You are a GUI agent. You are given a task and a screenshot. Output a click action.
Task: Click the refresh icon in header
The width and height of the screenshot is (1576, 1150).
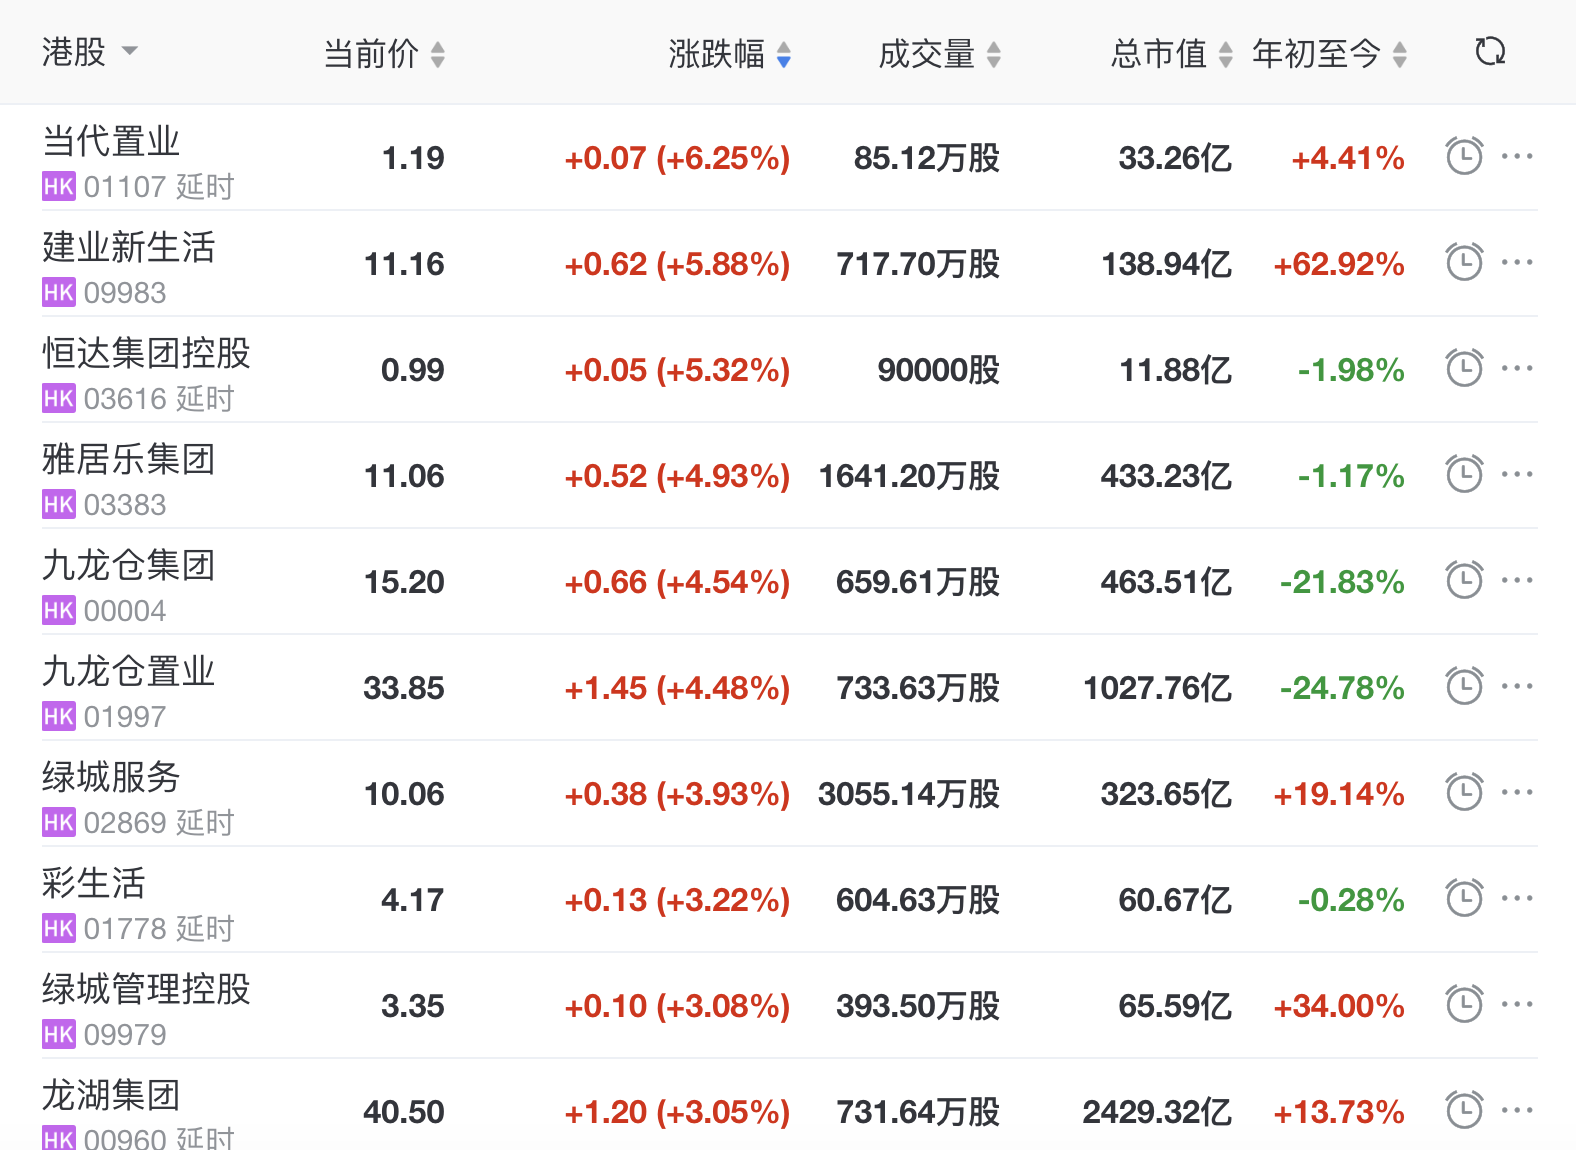tap(1490, 52)
